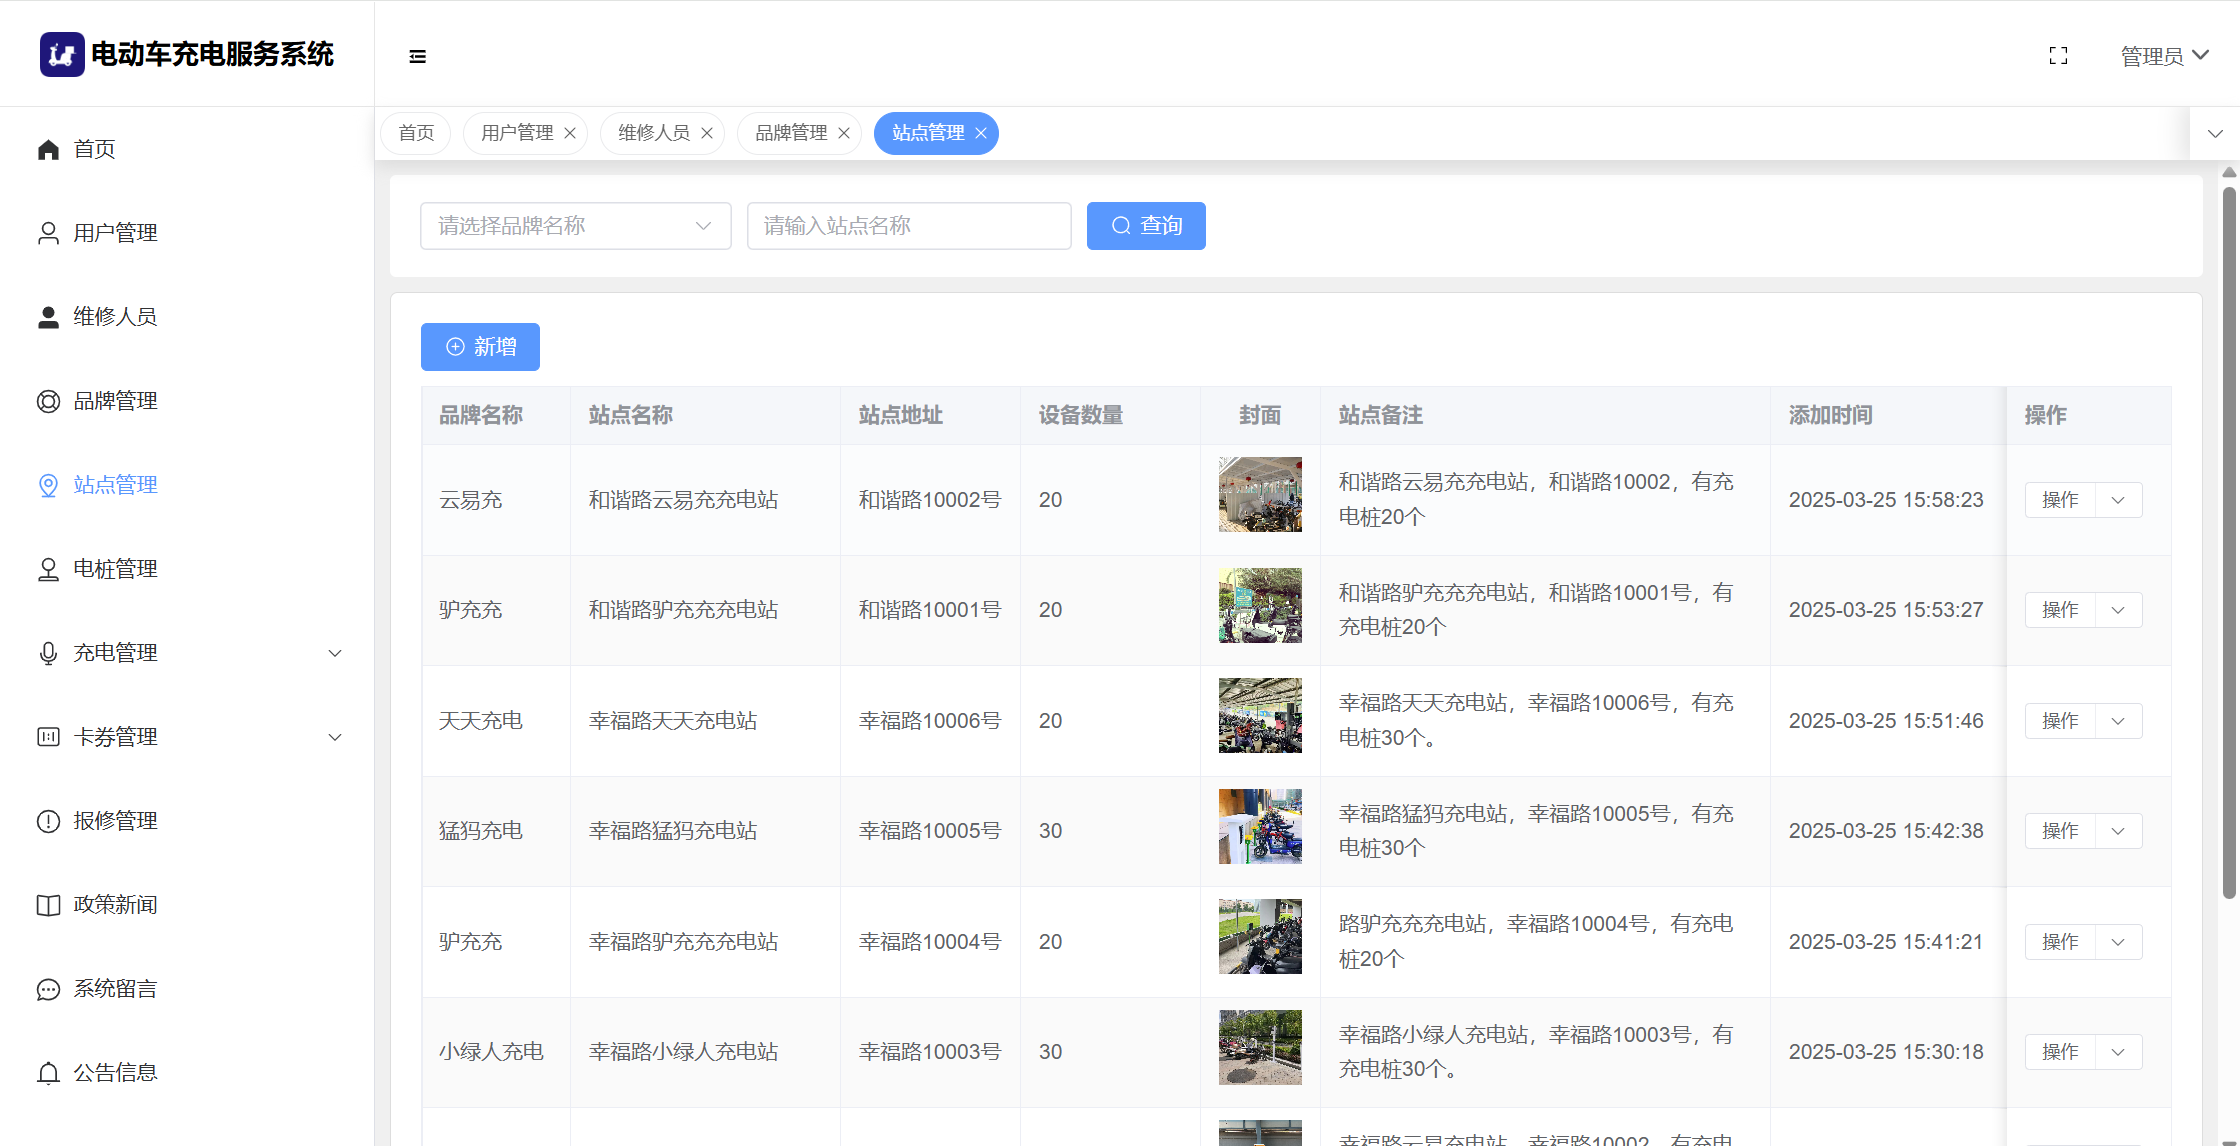2240x1146 pixels.
Task: Click the 请输入站点名称 input field
Action: pyautogui.click(x=908, y=226)
